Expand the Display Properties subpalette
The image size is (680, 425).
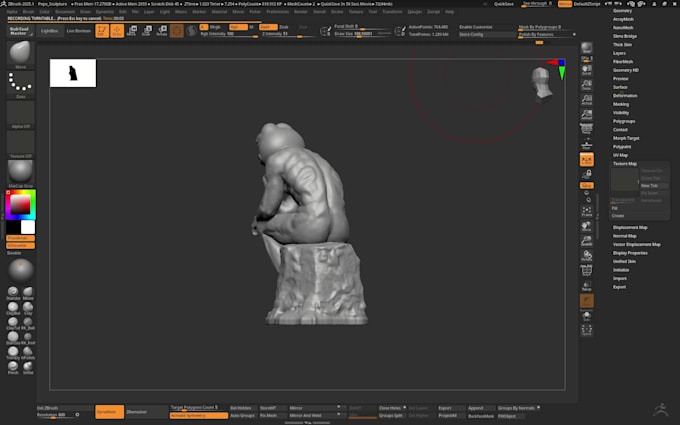coord(630,253)
